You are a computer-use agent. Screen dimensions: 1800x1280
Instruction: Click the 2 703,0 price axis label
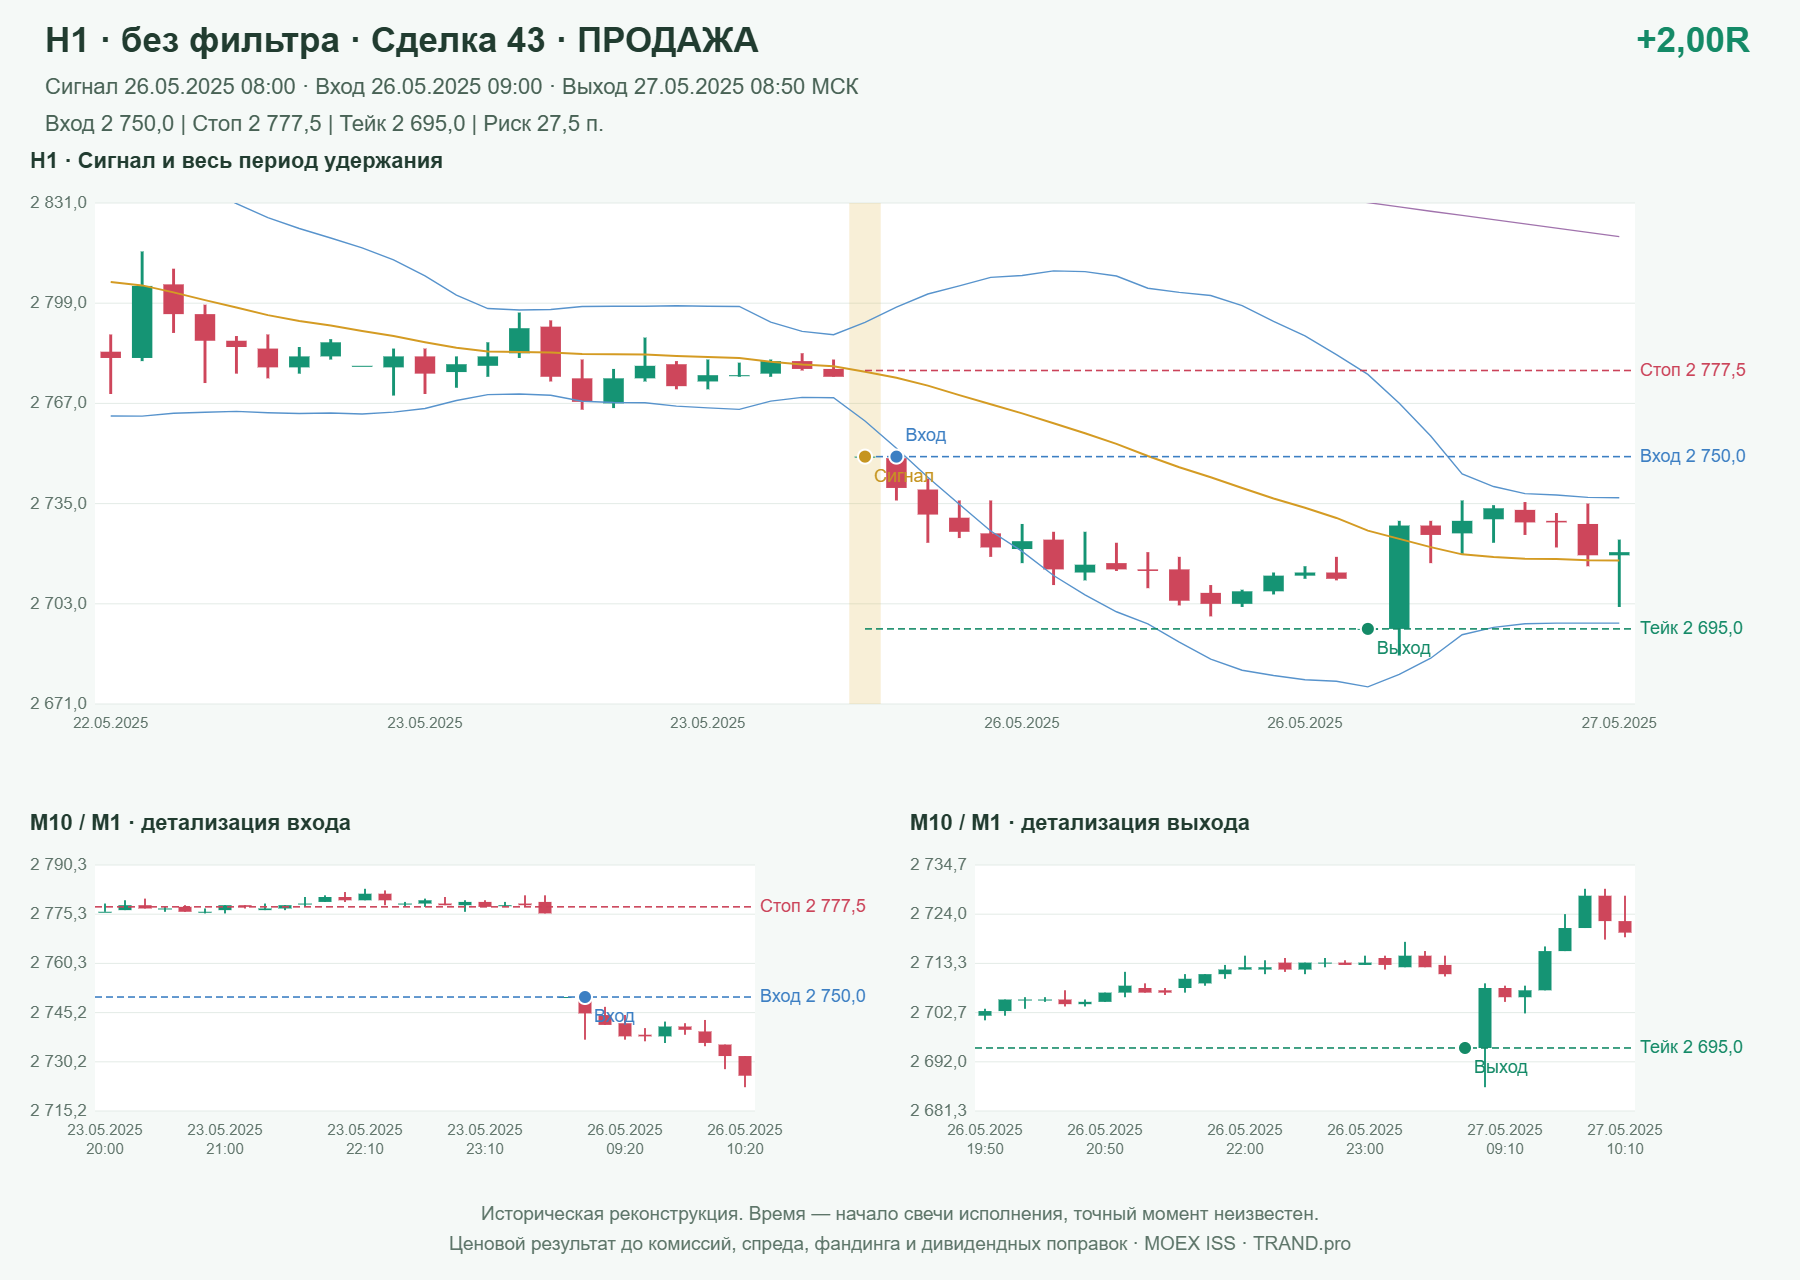58,604
